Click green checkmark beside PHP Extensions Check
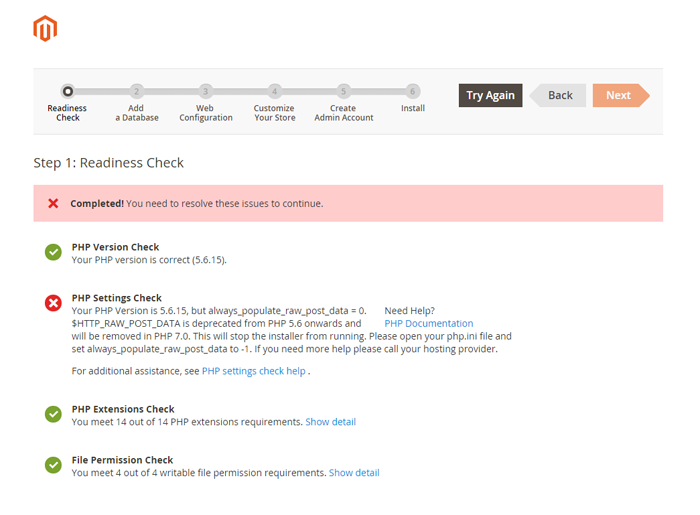 [x=53, y=414]
